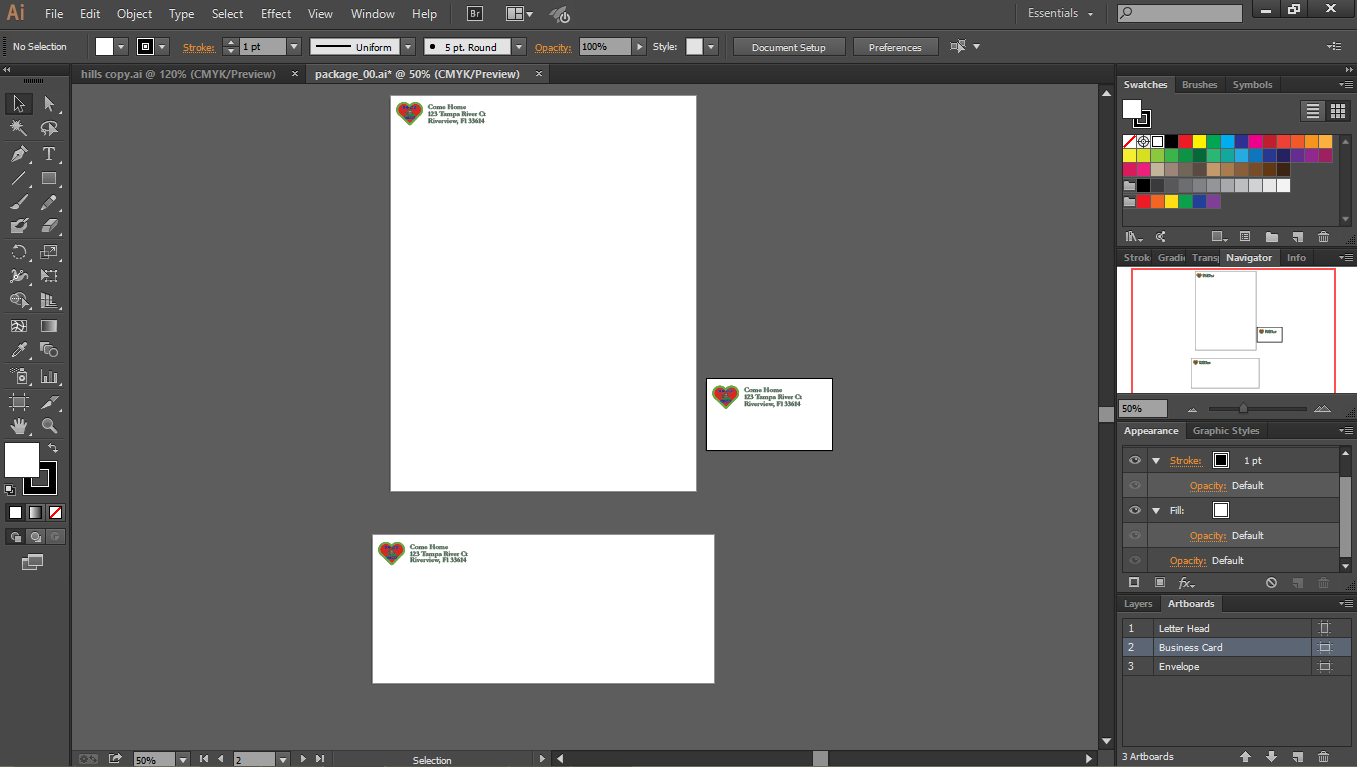Open the stroke weight dropdown
Screen dimensions: 1357x767
click(x=293, y=47)
